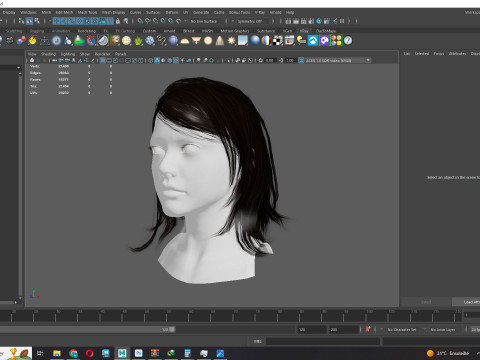Screen dimensions: 480x360
Task: Toggle auto keyframe icon near range slider
Action: pos(368,329)
